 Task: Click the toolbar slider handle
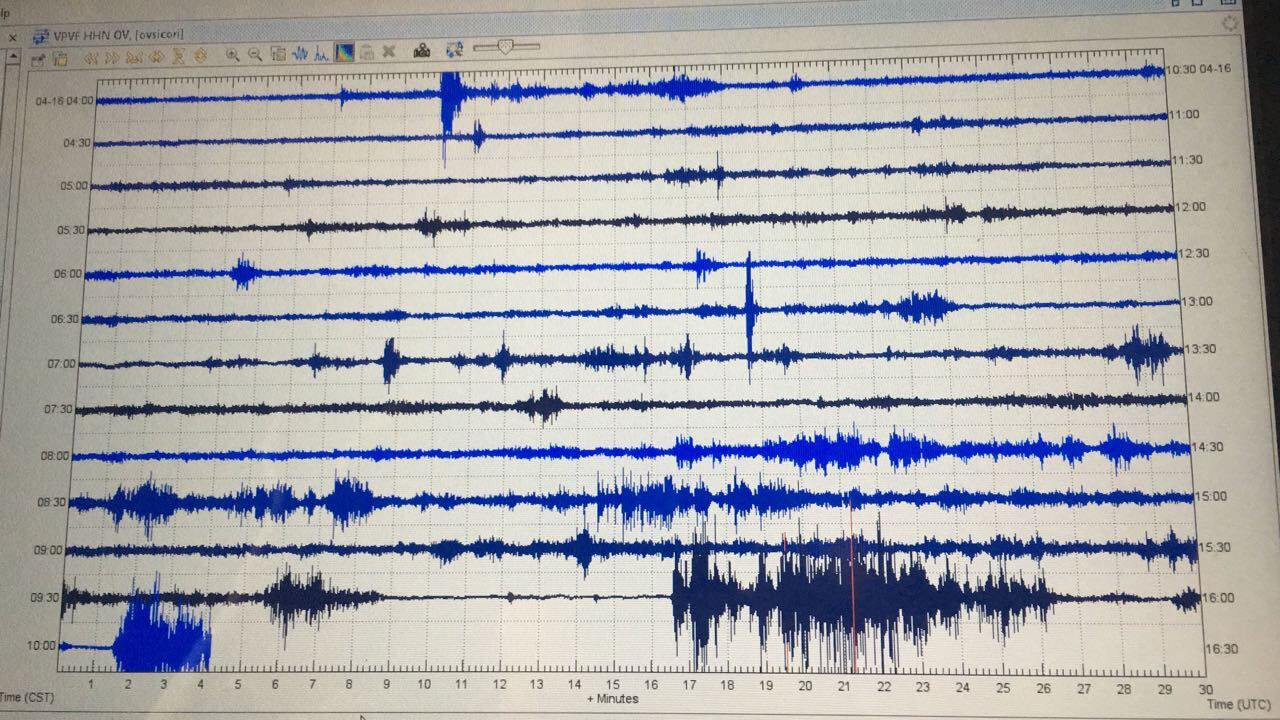[x=505, y=46]
